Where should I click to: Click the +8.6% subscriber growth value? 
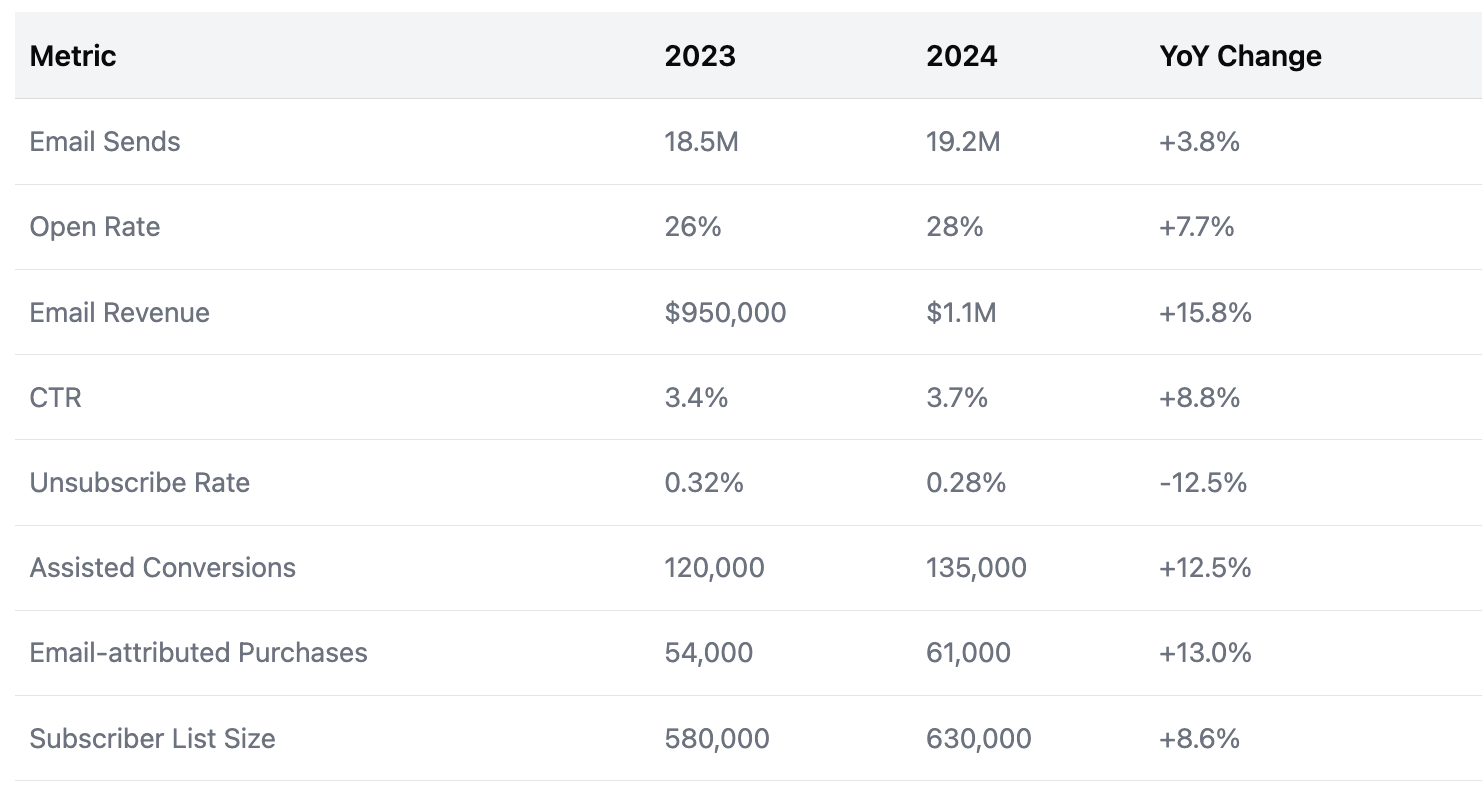pyautogui.click(x=1199, y=739)
